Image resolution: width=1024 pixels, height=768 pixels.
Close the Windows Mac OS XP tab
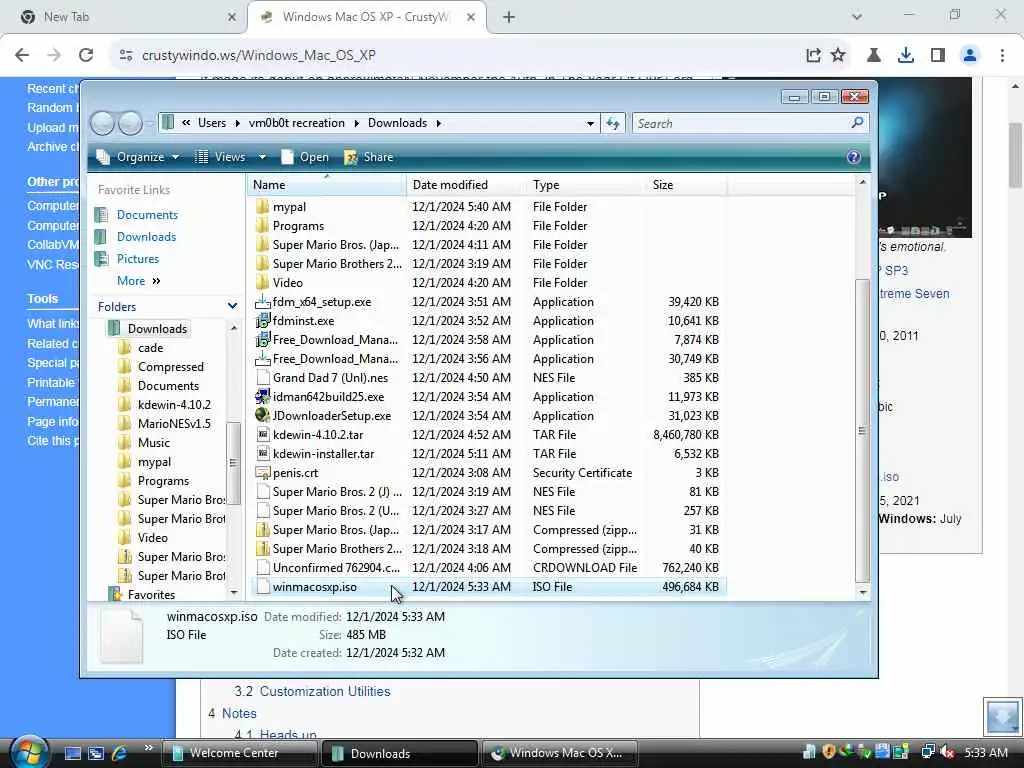(471, 17)
